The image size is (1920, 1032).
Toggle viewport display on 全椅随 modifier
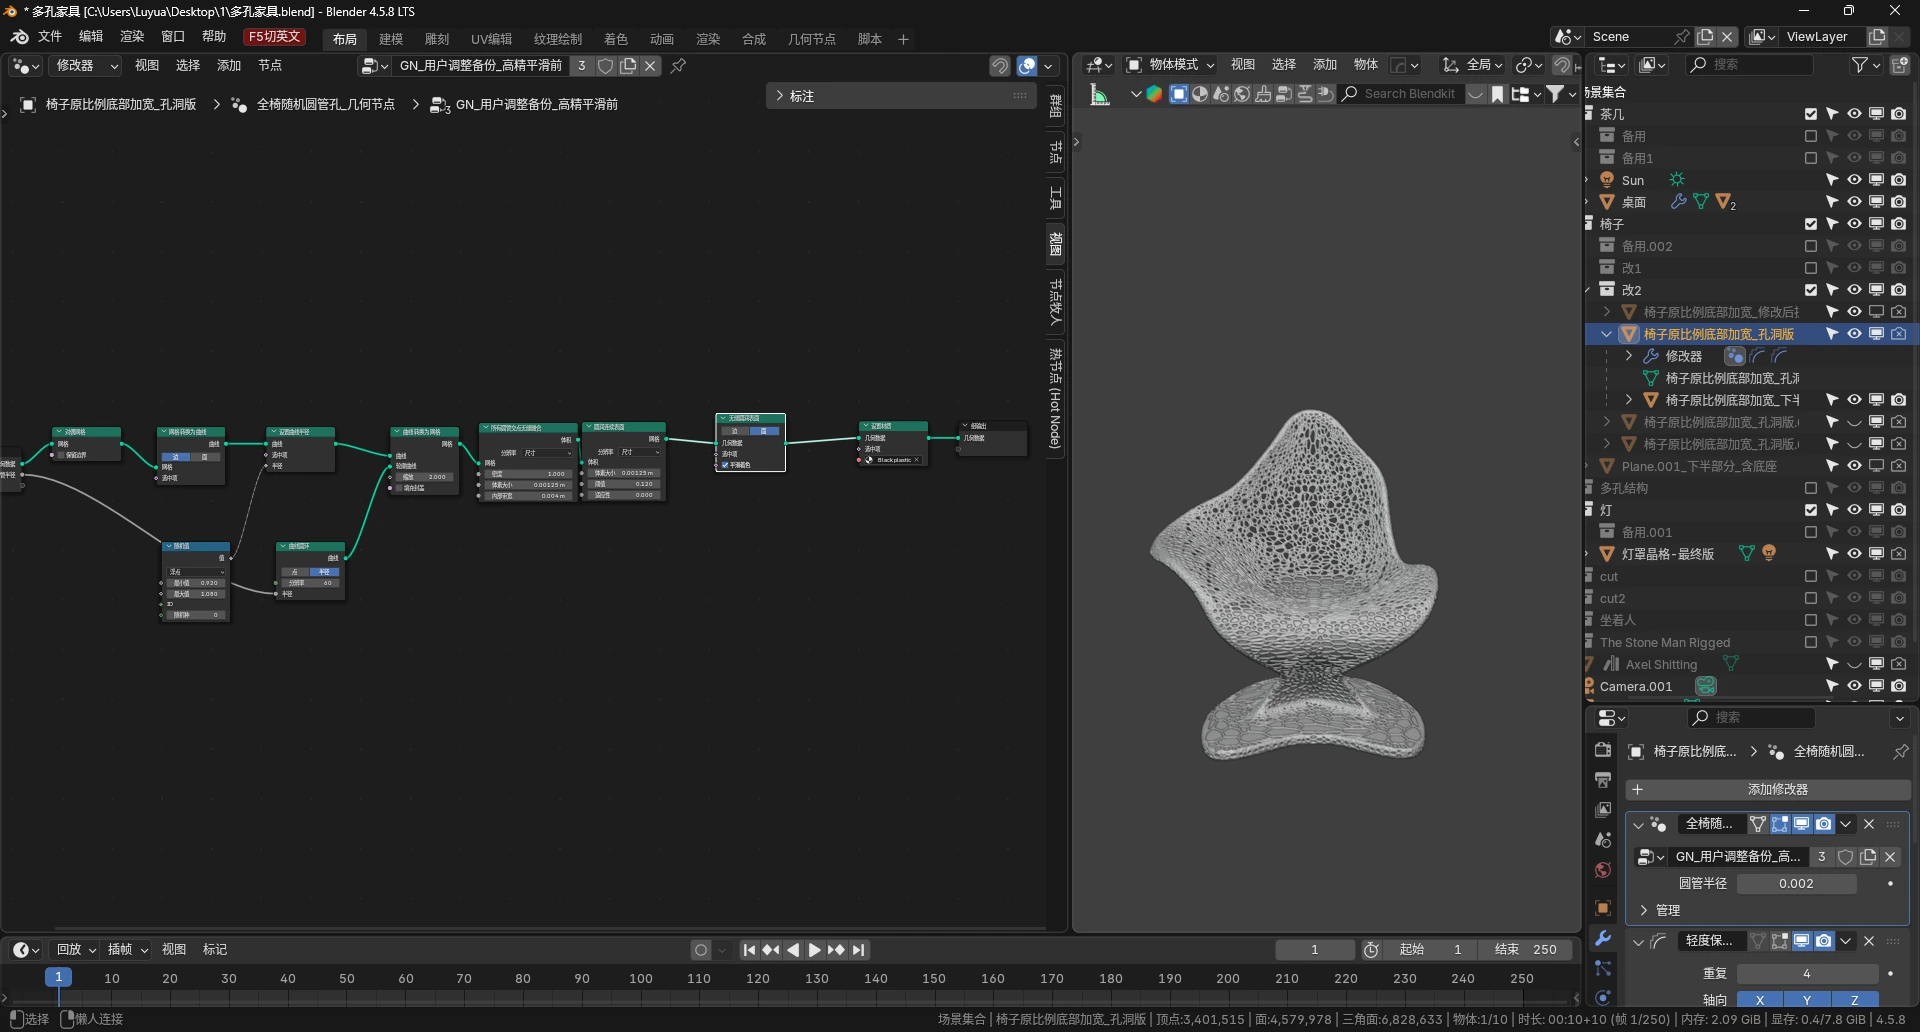(1802, 824)
